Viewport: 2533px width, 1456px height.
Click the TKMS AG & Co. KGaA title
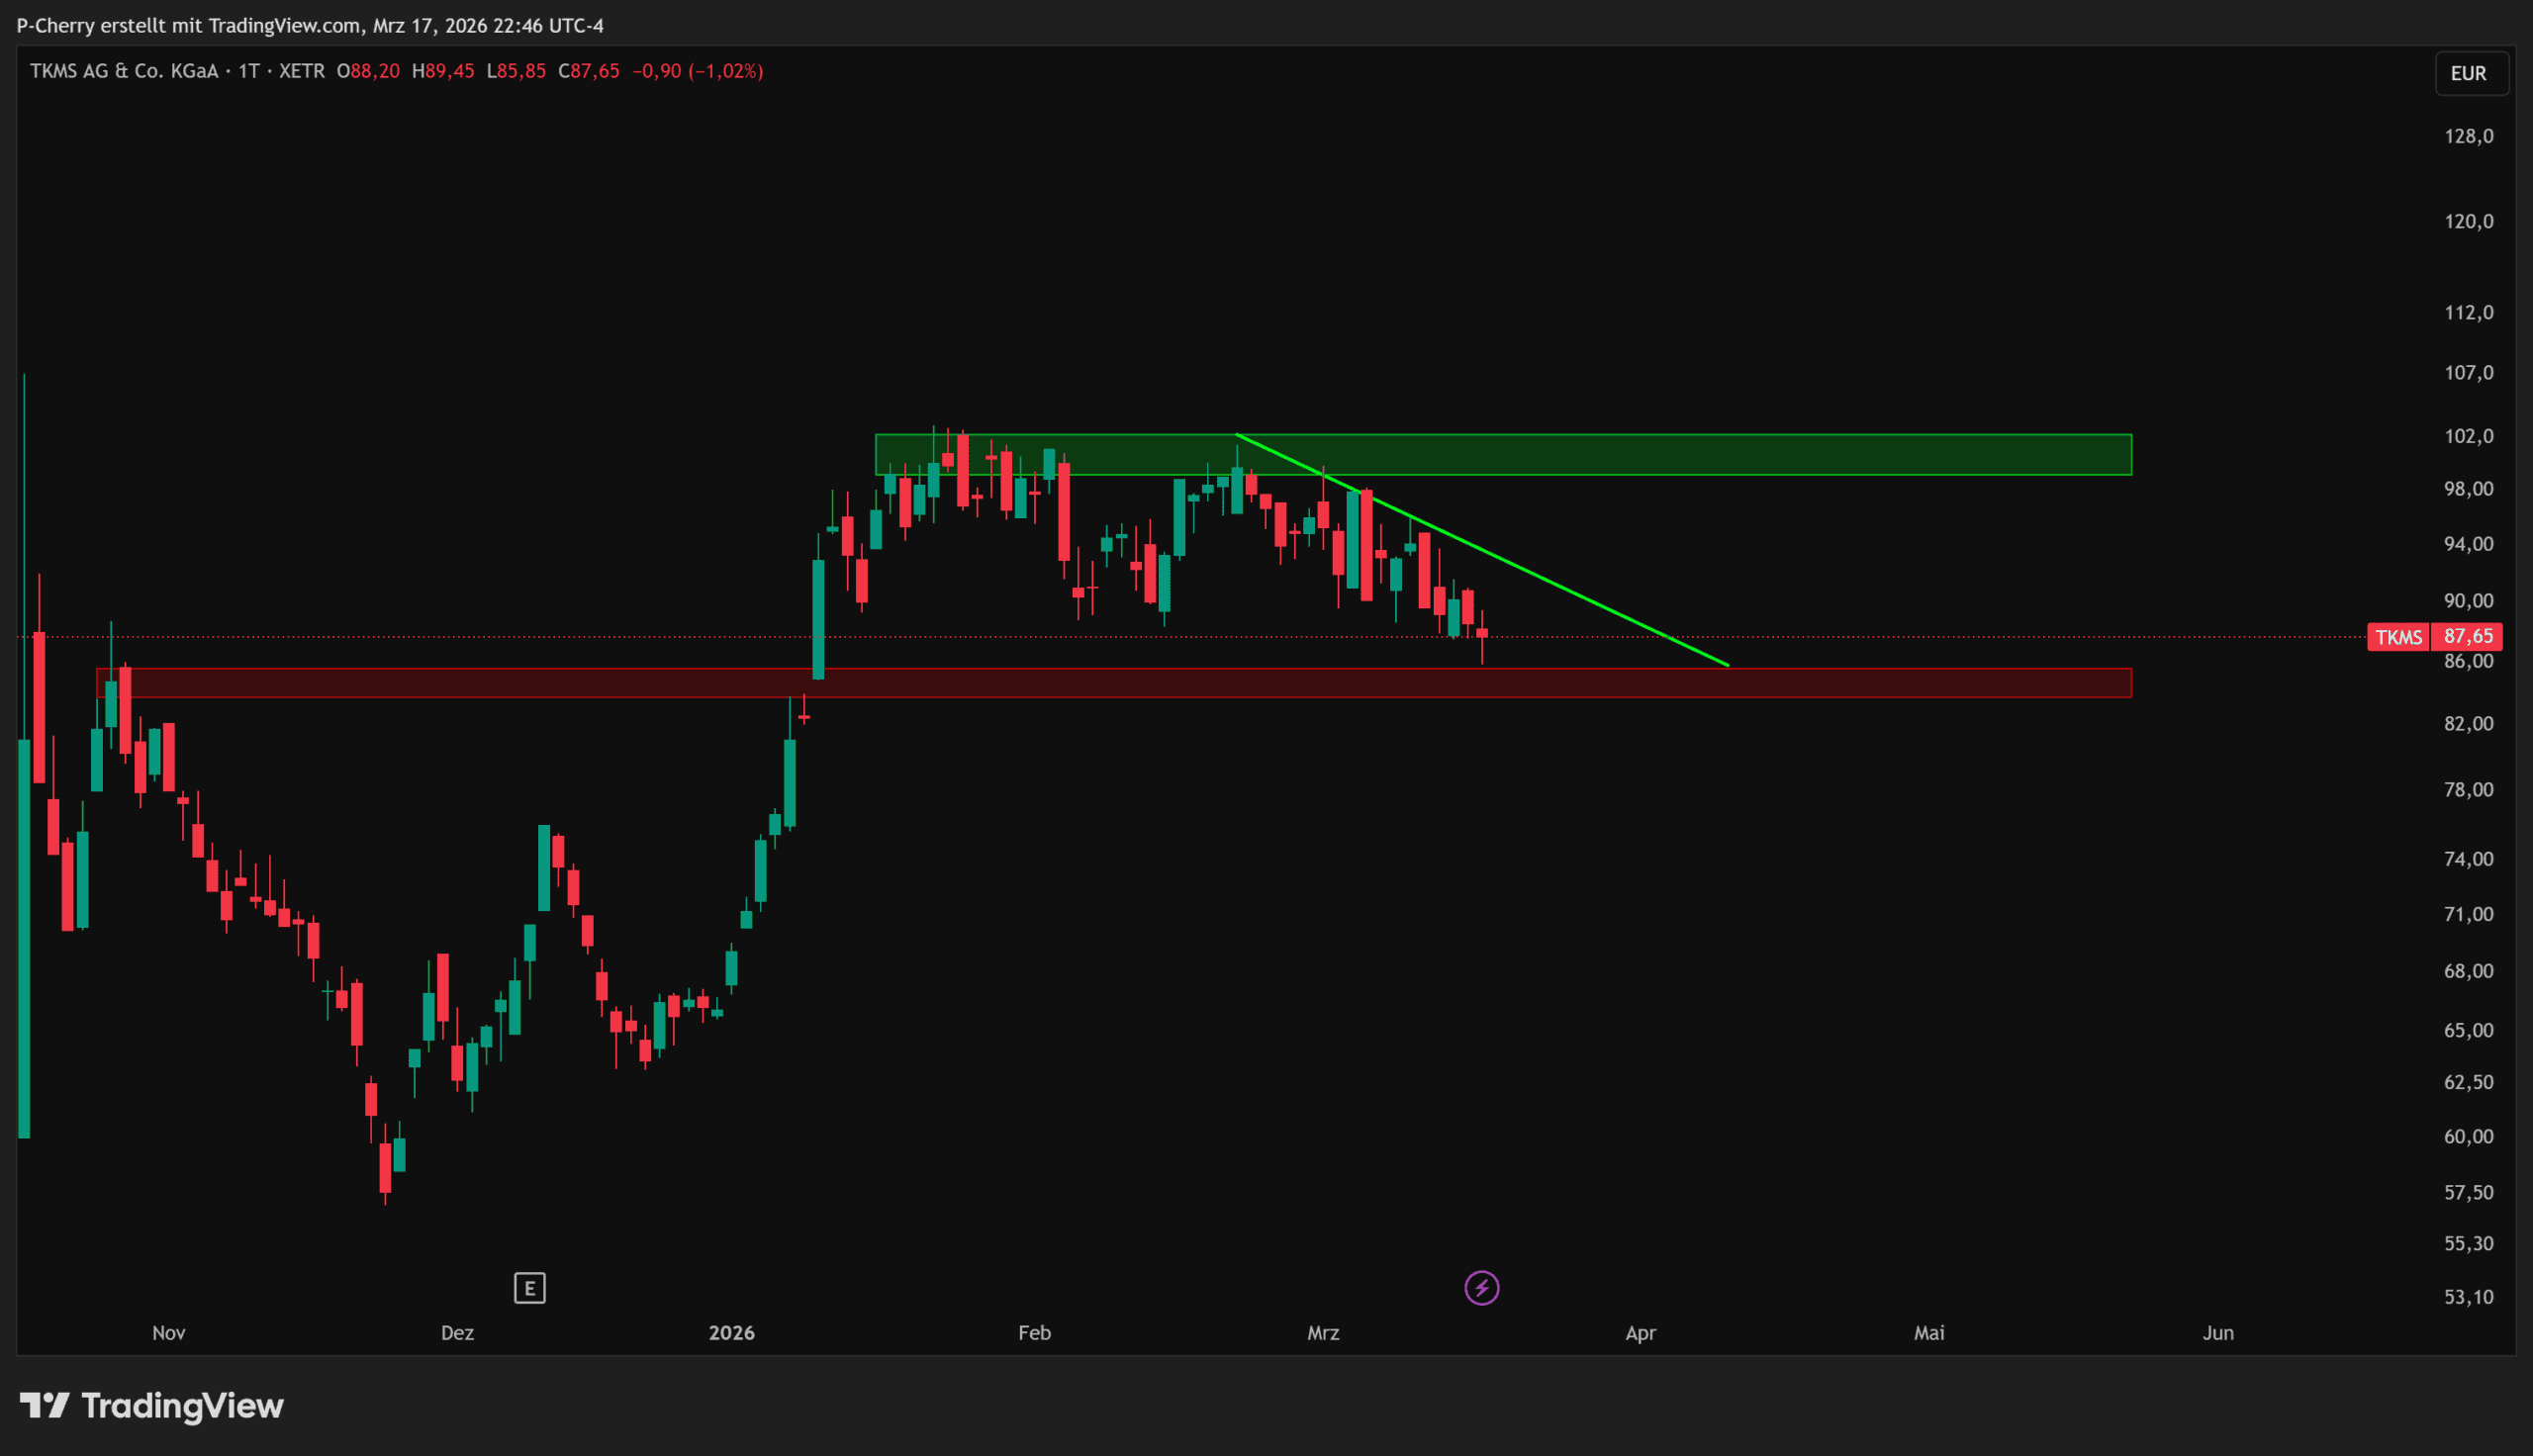pyautogui.click(x=124, y=71)
